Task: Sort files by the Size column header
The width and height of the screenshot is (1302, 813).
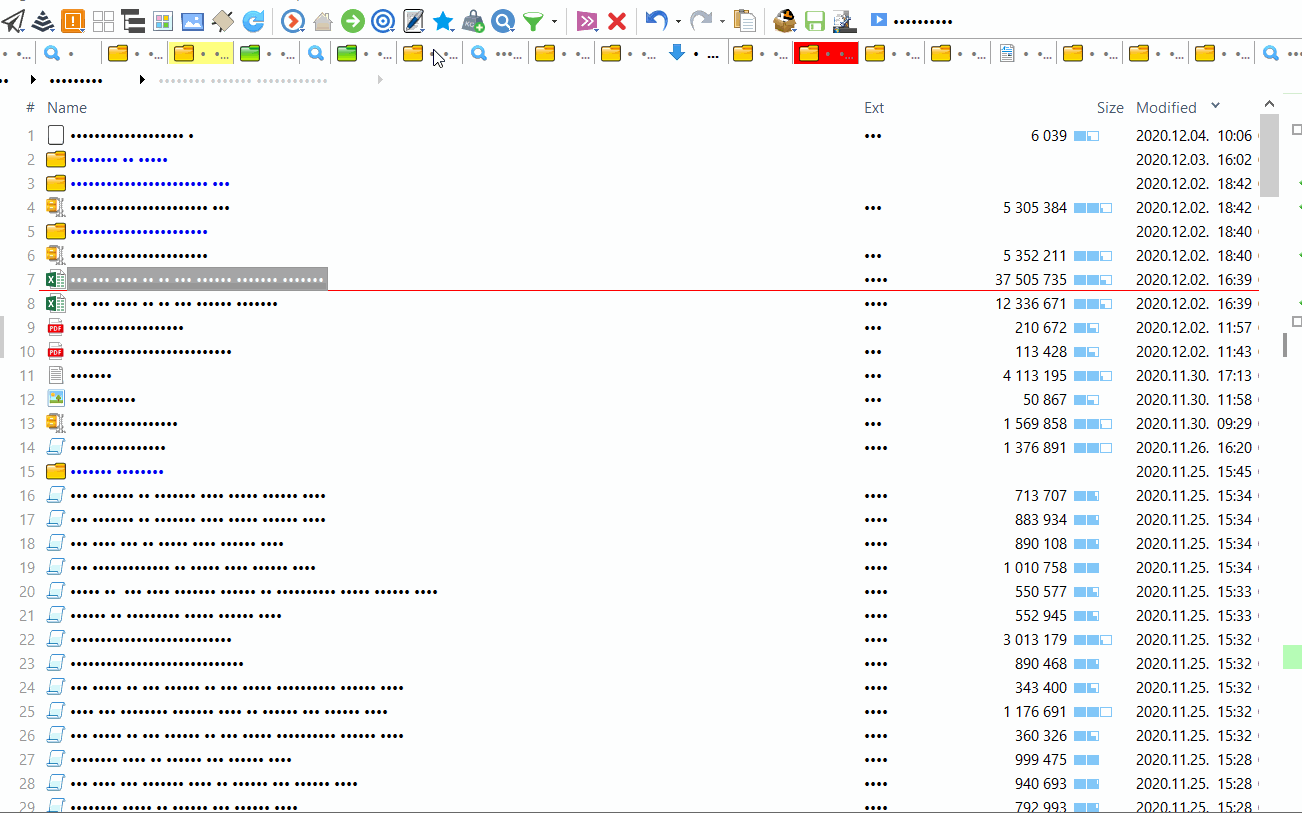Action: pyautogui.click(x=1110, y=107)
